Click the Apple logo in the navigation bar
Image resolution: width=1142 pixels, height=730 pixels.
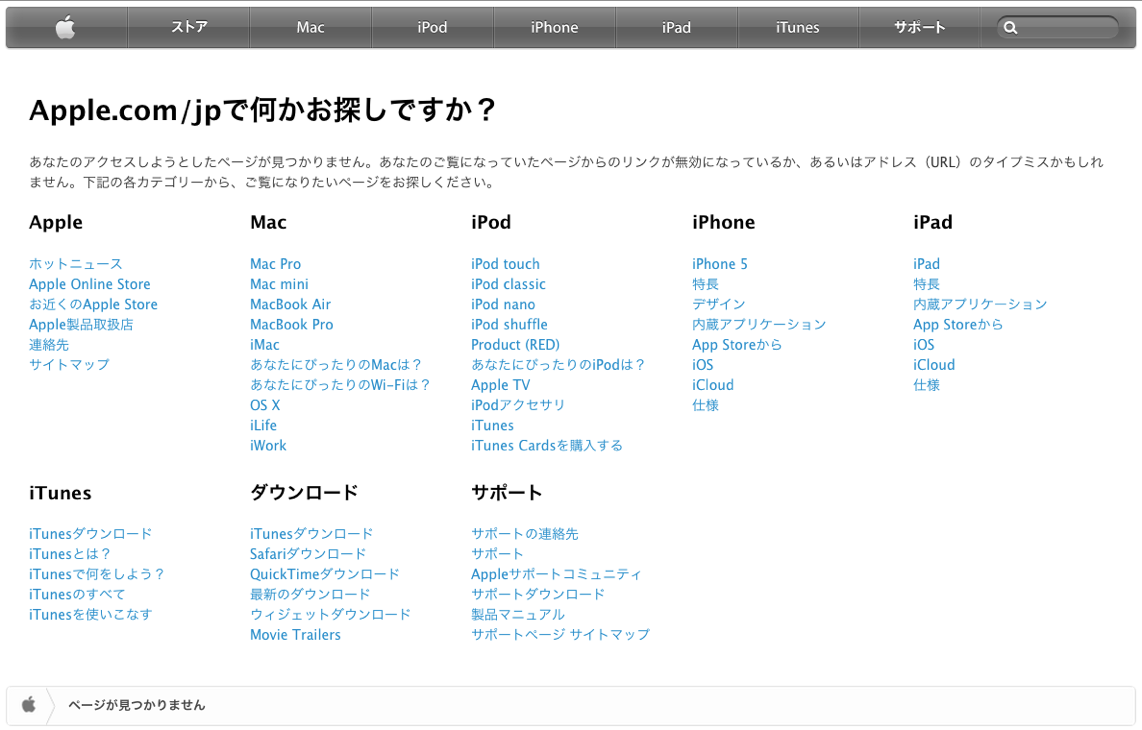click(66, 28)
